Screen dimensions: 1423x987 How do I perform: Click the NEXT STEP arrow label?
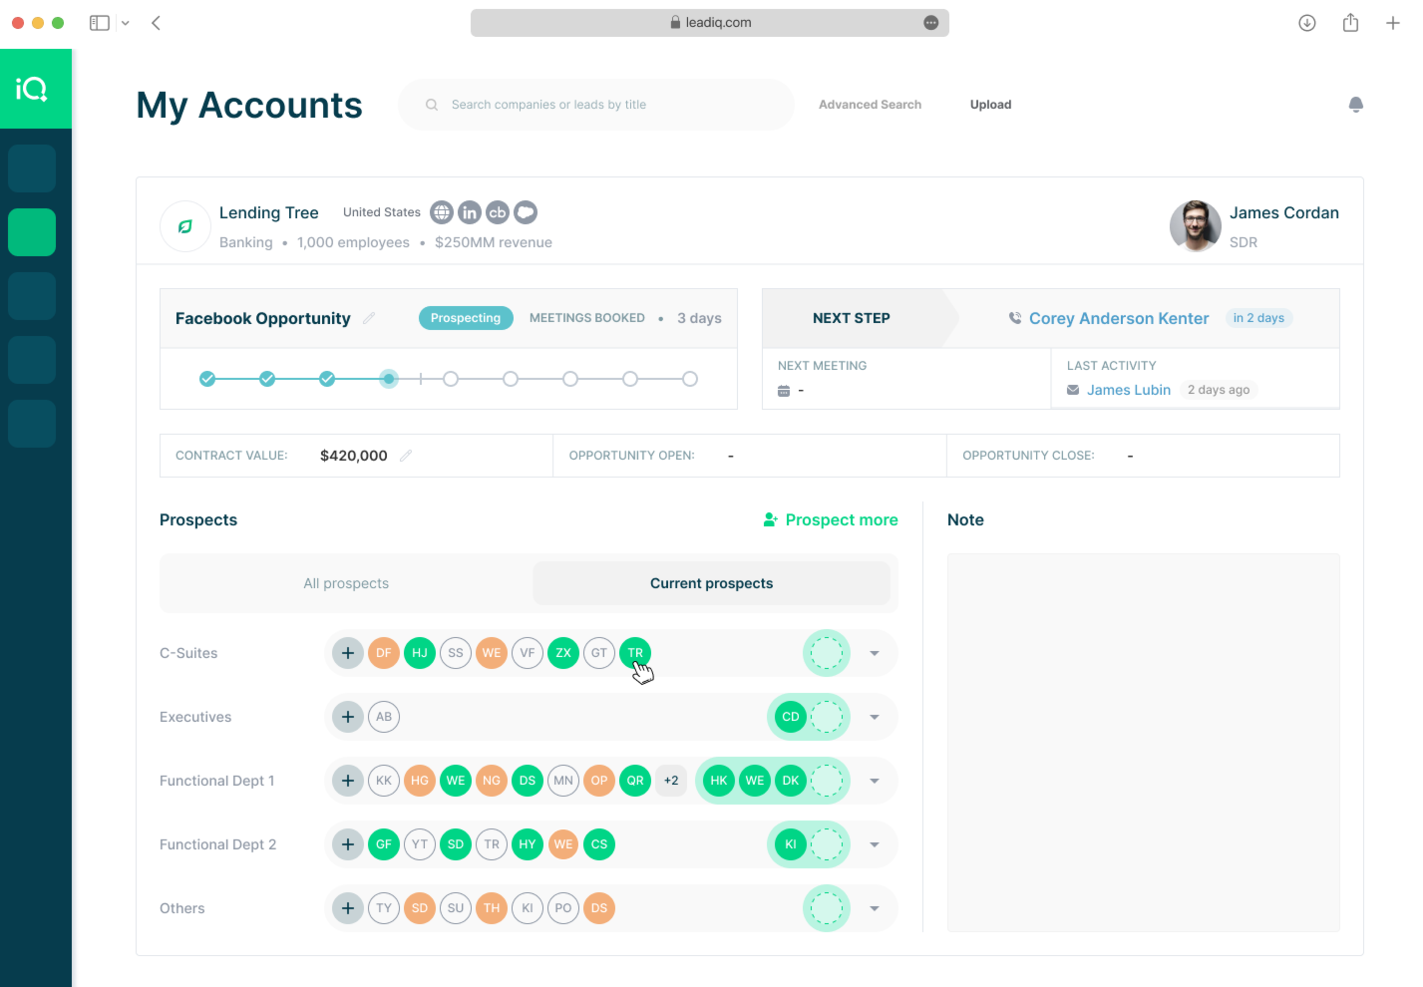click(x=851, y=318)
